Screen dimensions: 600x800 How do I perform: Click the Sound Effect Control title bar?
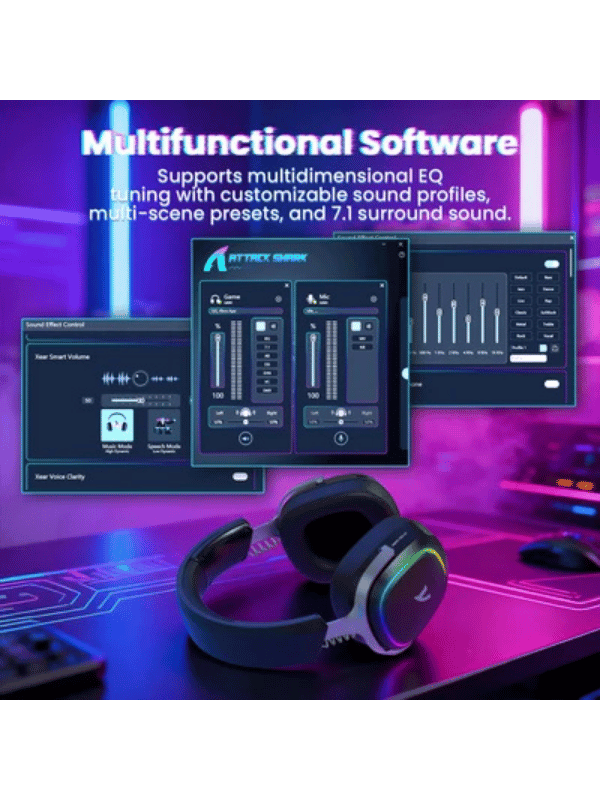(105, 324)
